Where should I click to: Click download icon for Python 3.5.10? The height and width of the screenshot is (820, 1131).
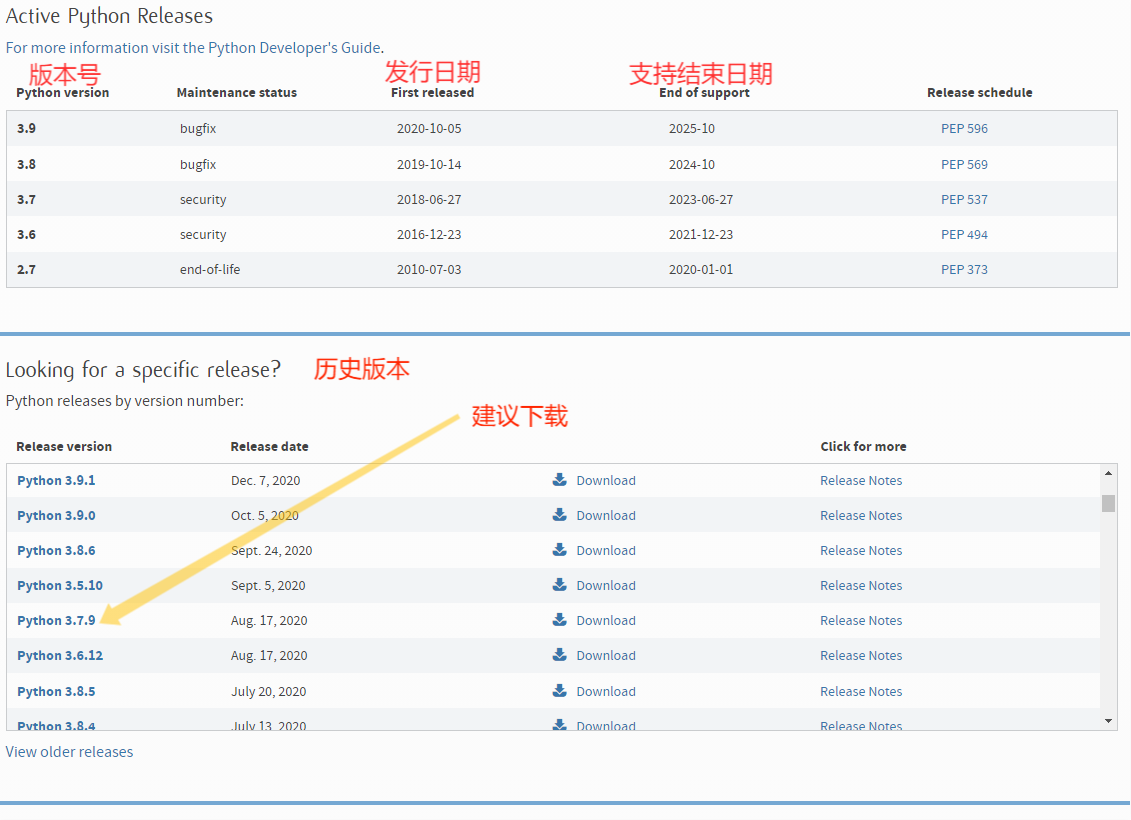coord(559,585)
